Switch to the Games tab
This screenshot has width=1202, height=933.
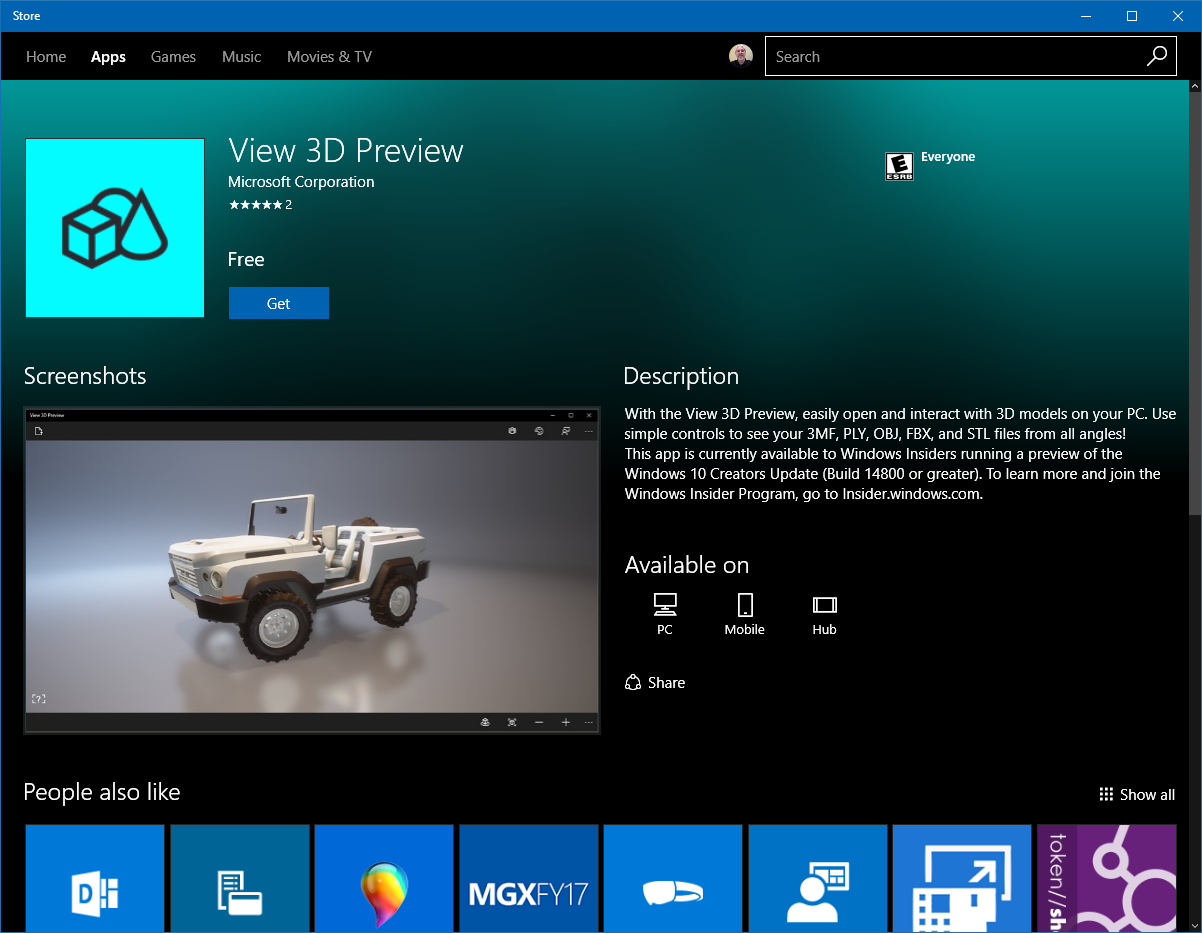pyautogui.click(x=173, y=57)
